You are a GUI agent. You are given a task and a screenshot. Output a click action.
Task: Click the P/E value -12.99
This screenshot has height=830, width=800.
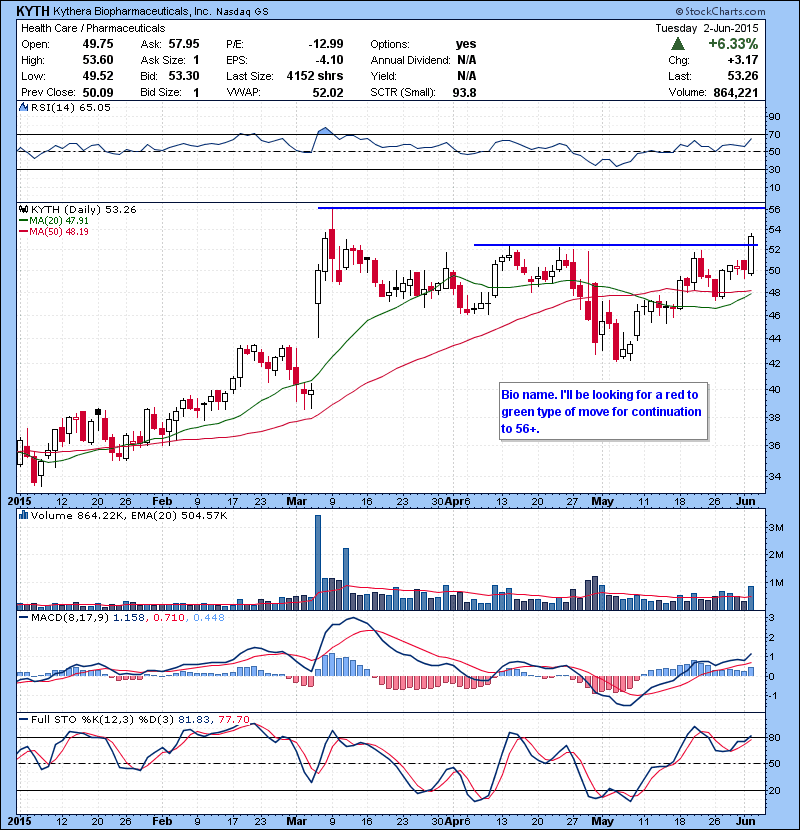(x=326, y=44)
